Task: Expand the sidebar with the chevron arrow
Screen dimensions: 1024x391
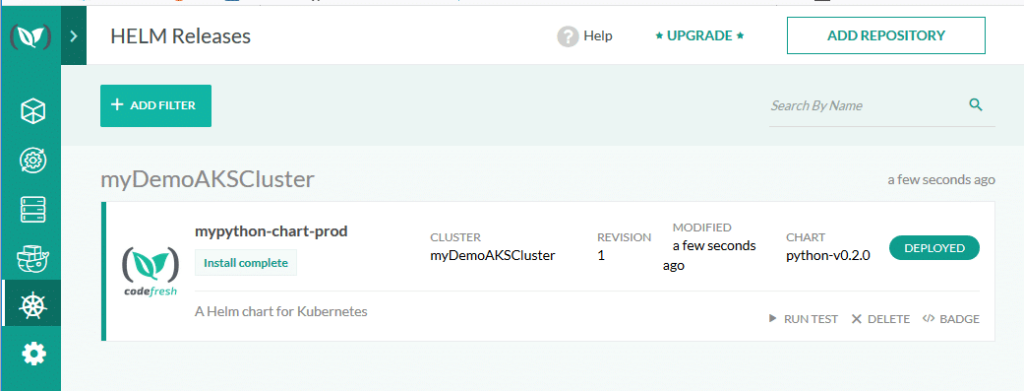Action: click(74, 36)
